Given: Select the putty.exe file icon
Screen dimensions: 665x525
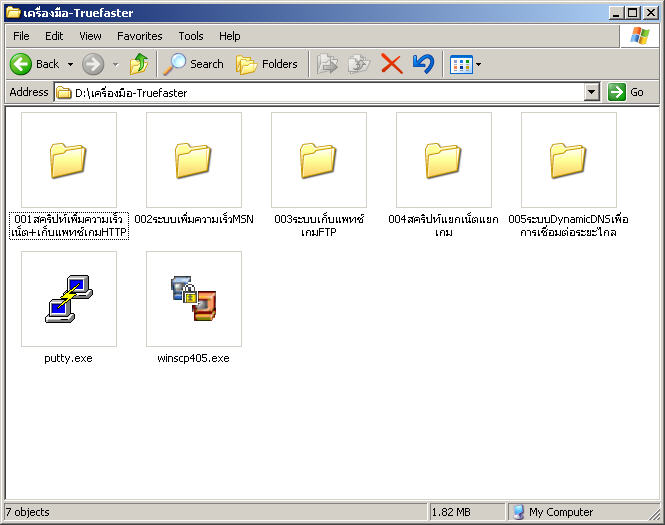Looking at the screenshot, I should point(68,298).
